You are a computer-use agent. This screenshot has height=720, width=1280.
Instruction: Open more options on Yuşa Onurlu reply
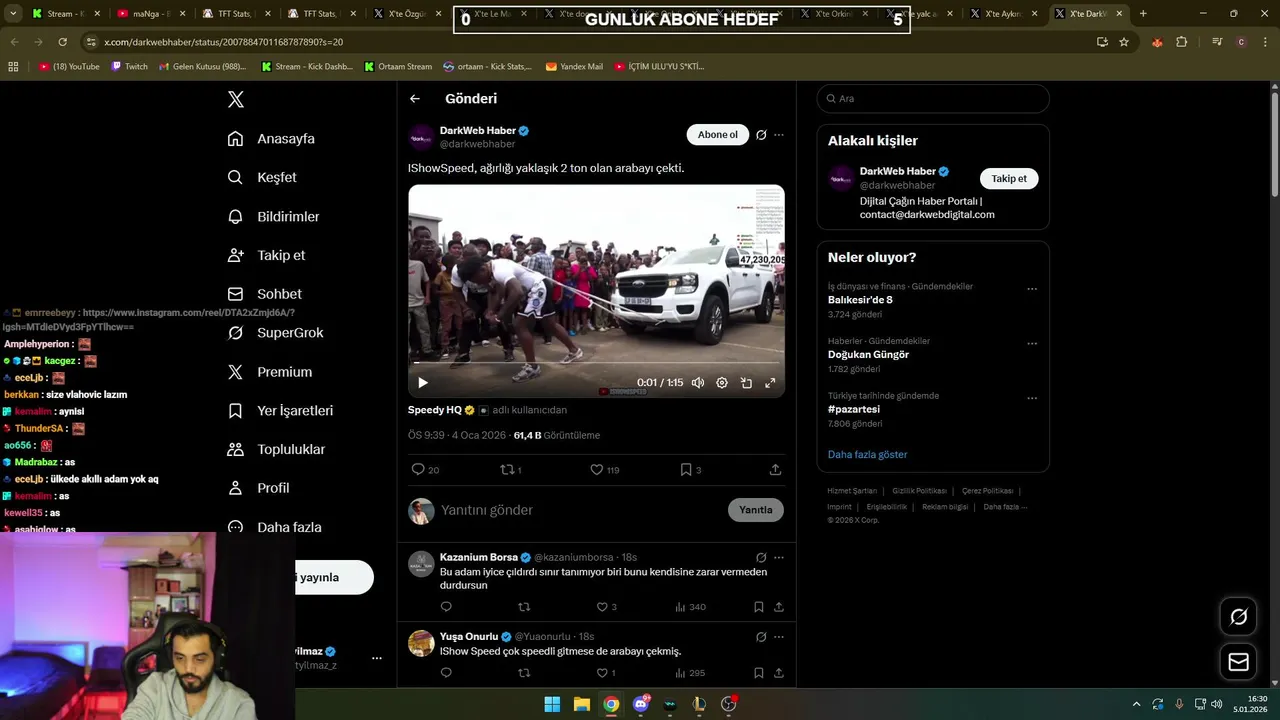click(779, 636)
